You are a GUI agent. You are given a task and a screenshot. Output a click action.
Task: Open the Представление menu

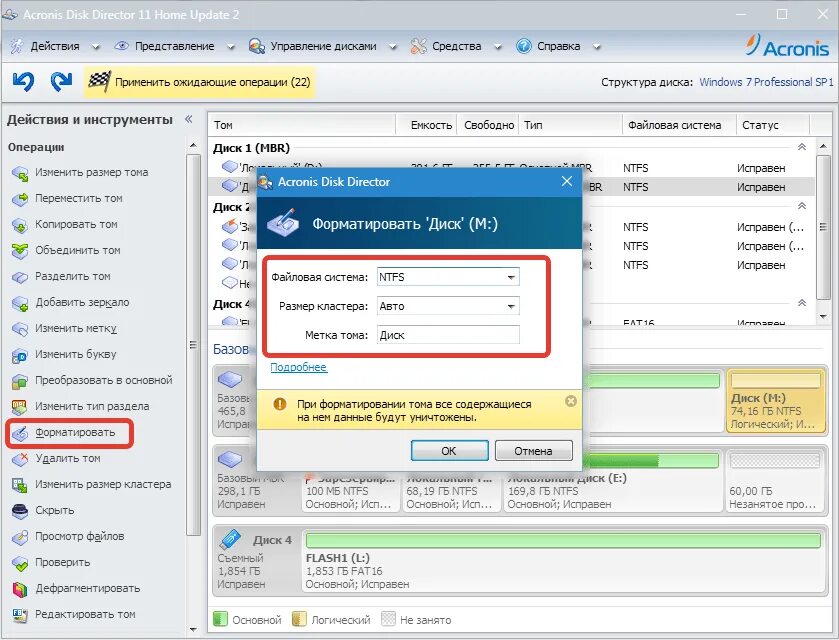(174, 47)
